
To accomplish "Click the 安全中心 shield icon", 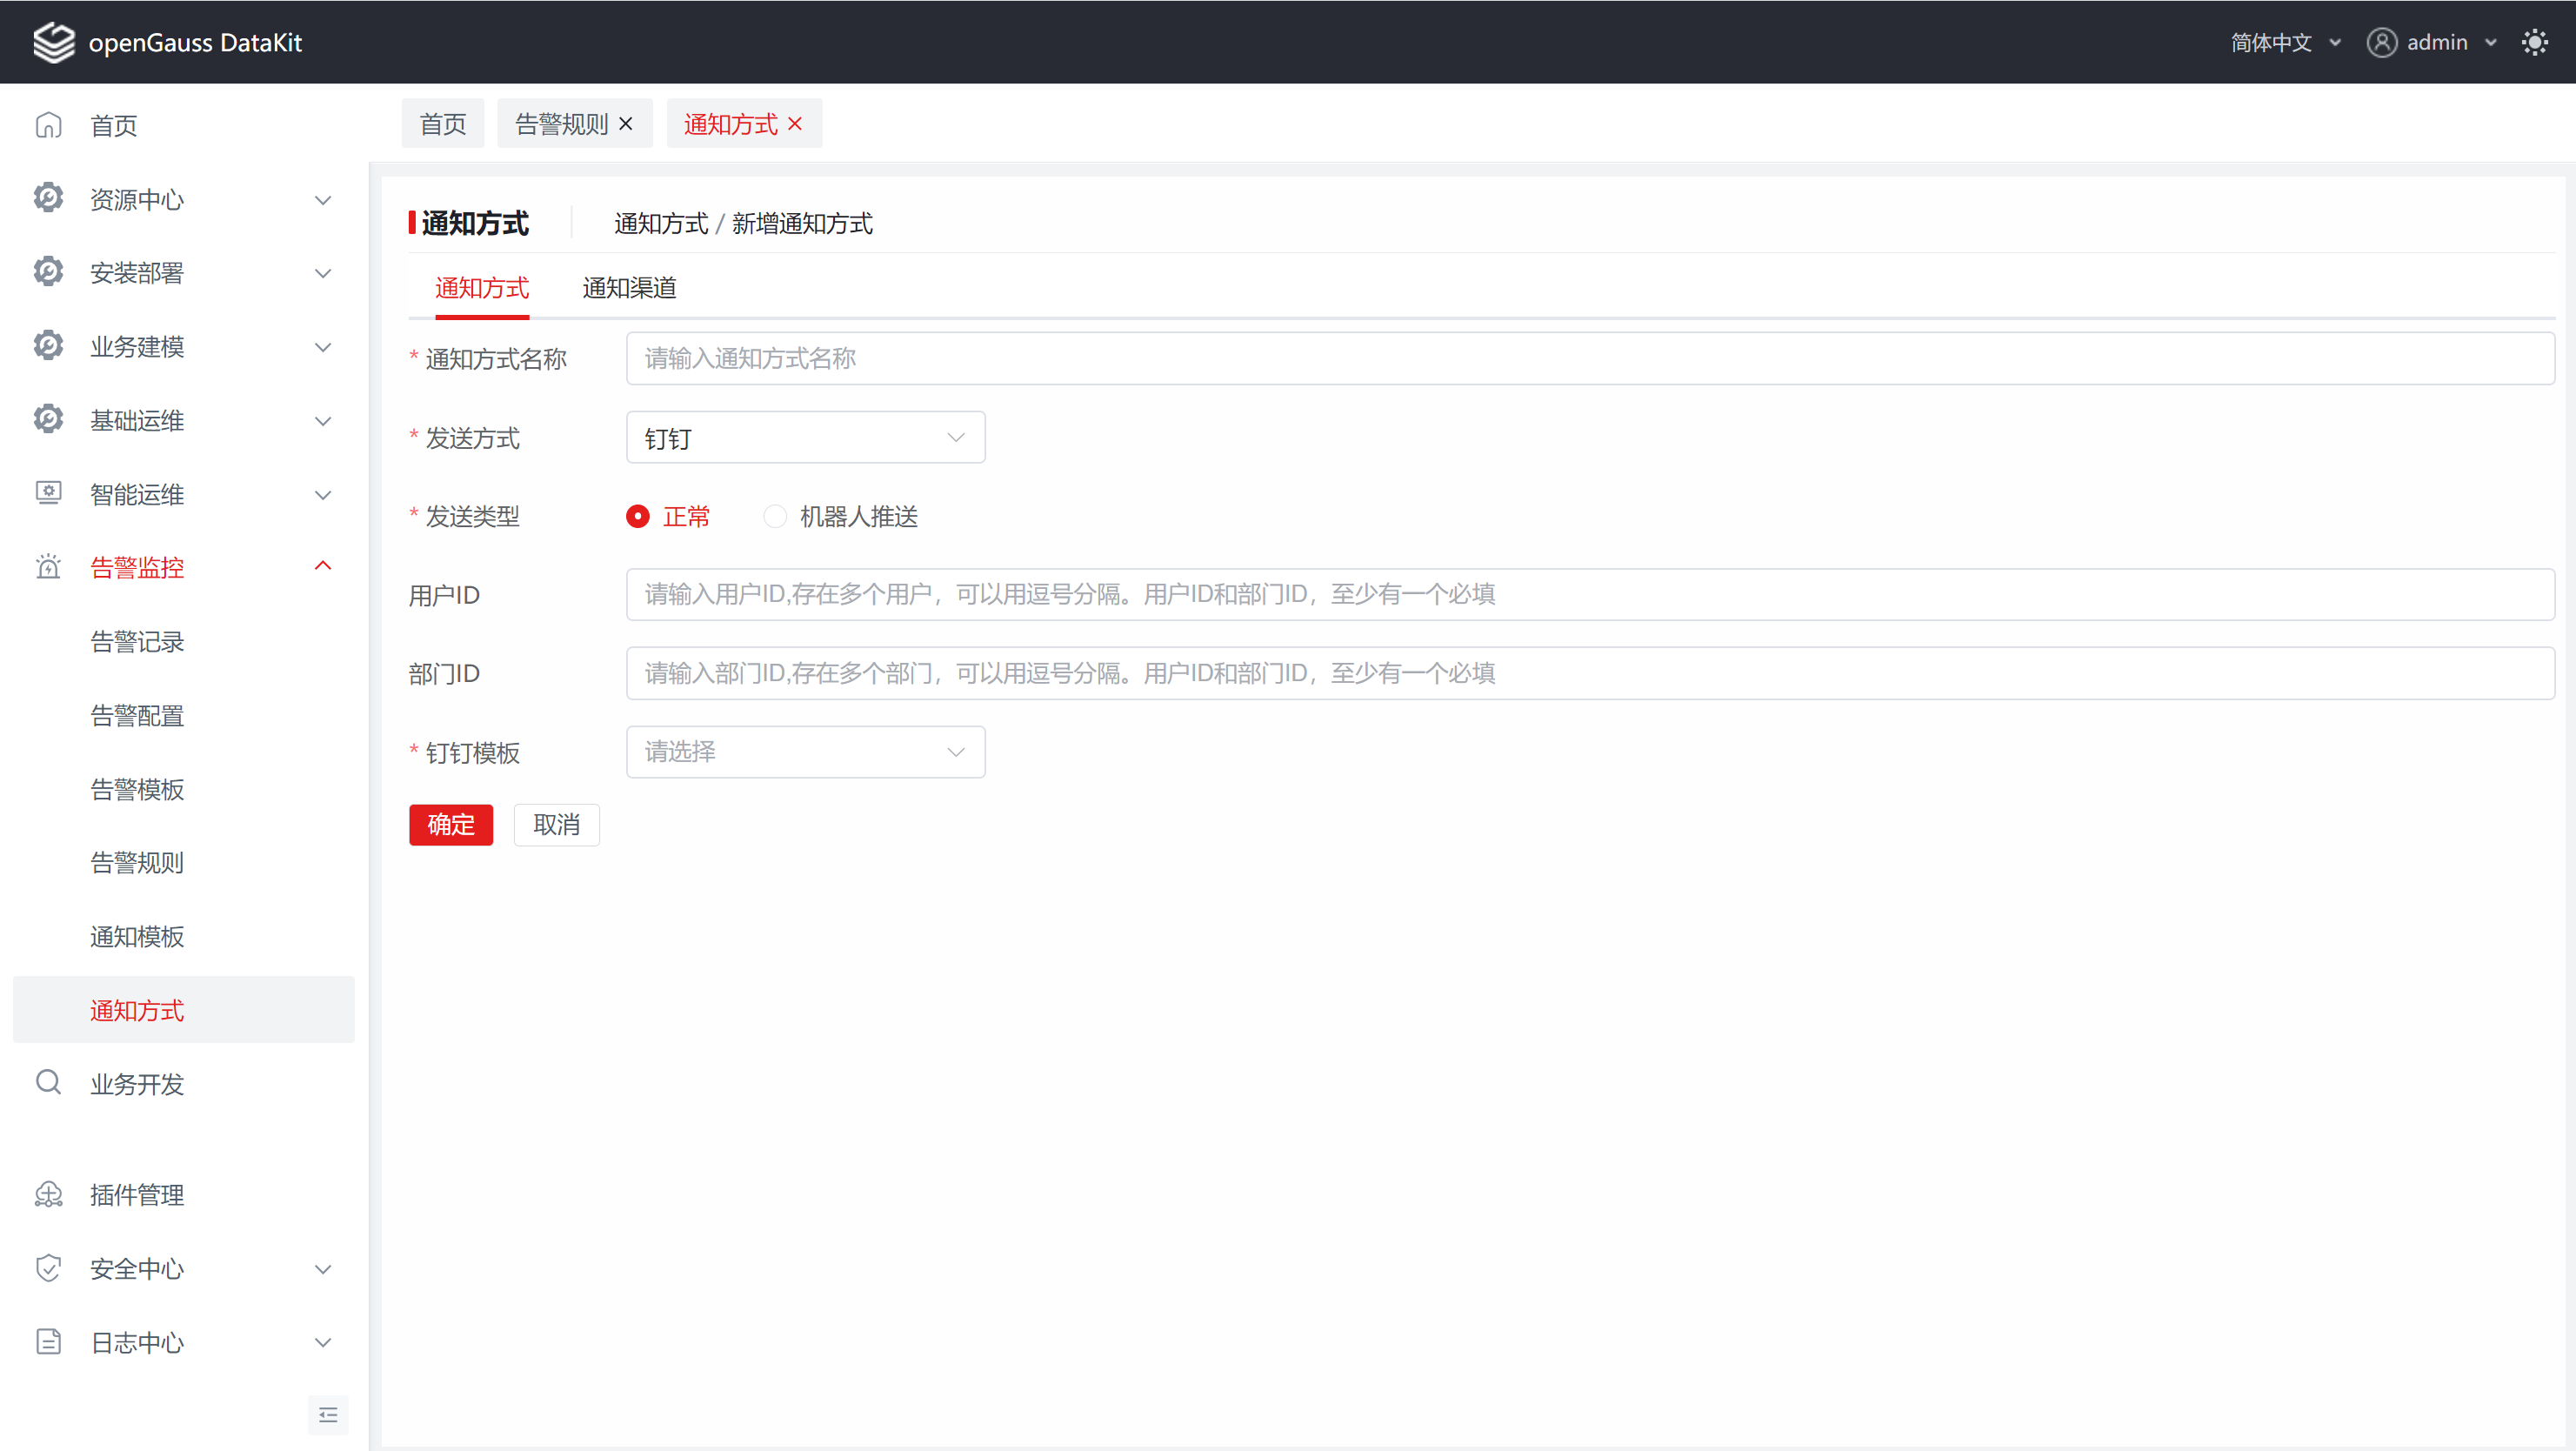I will 48,1268.
